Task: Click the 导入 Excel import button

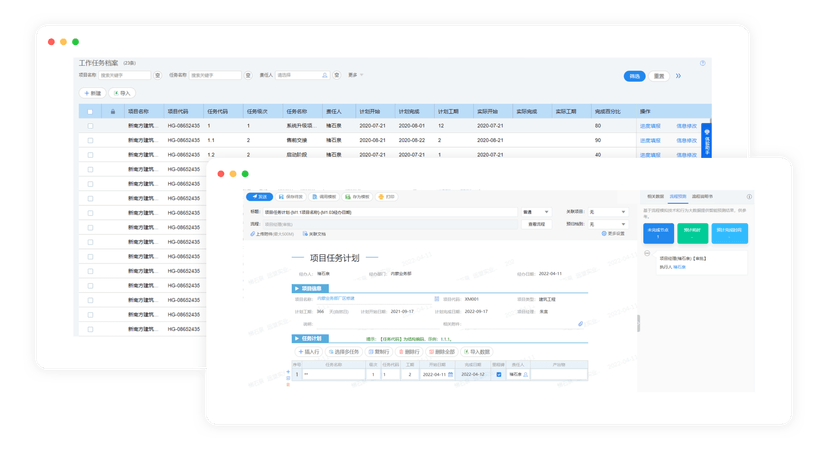Action: [x=122, y=93]
